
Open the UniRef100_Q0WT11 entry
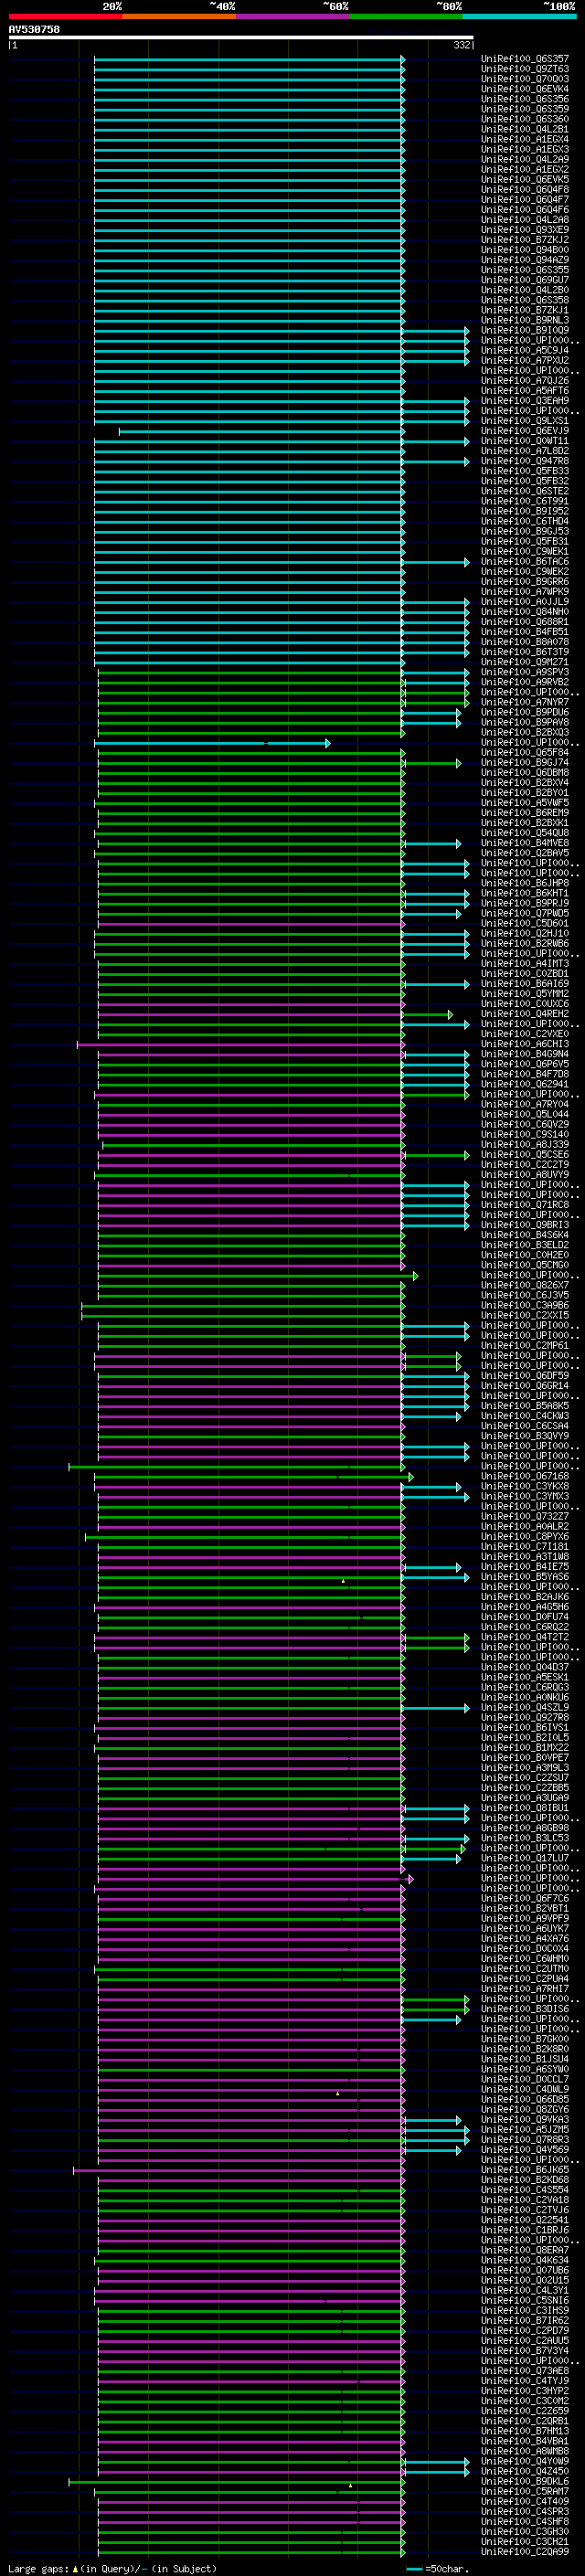[x=525, y=441]
